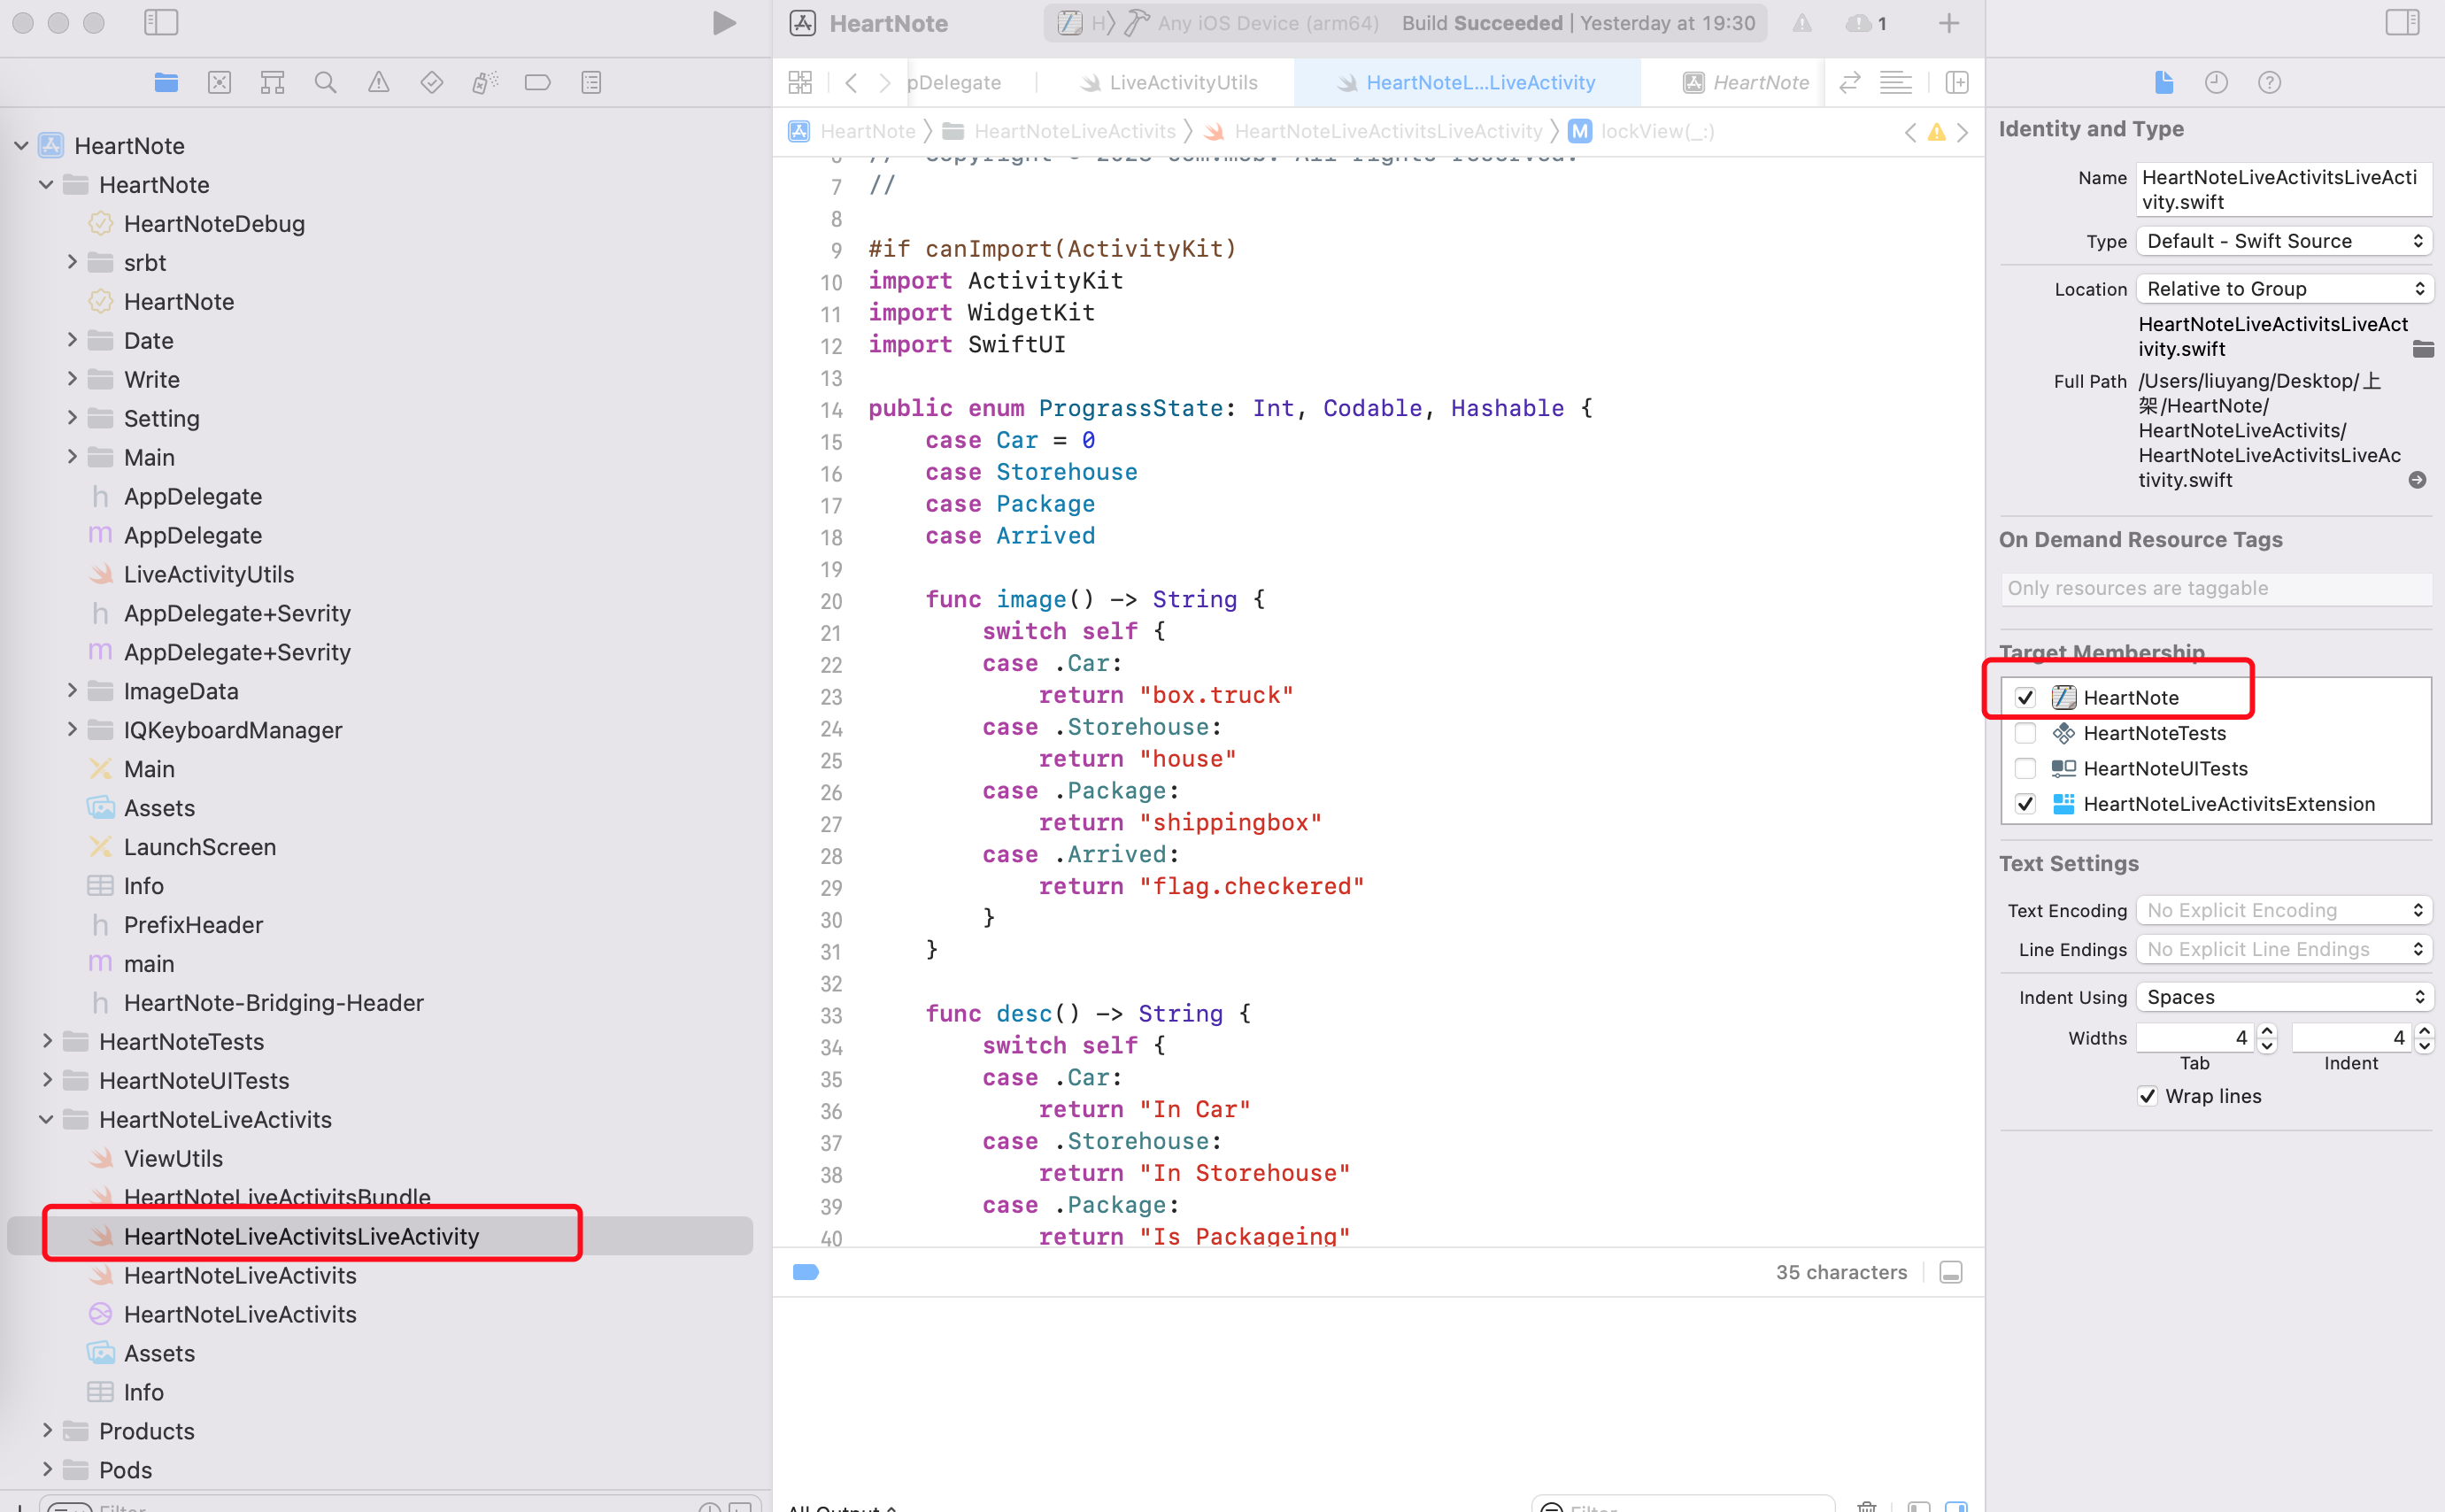Toggle the right inspector sidebar
2445x1512 pixels.
[2402, 22]
